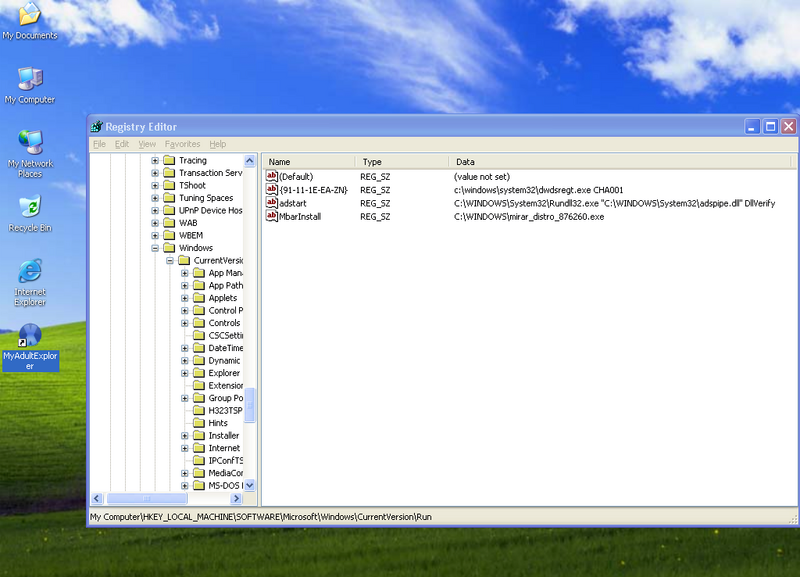Select the H323TSP key in tree
800x577 pixels.
[225, 411]
